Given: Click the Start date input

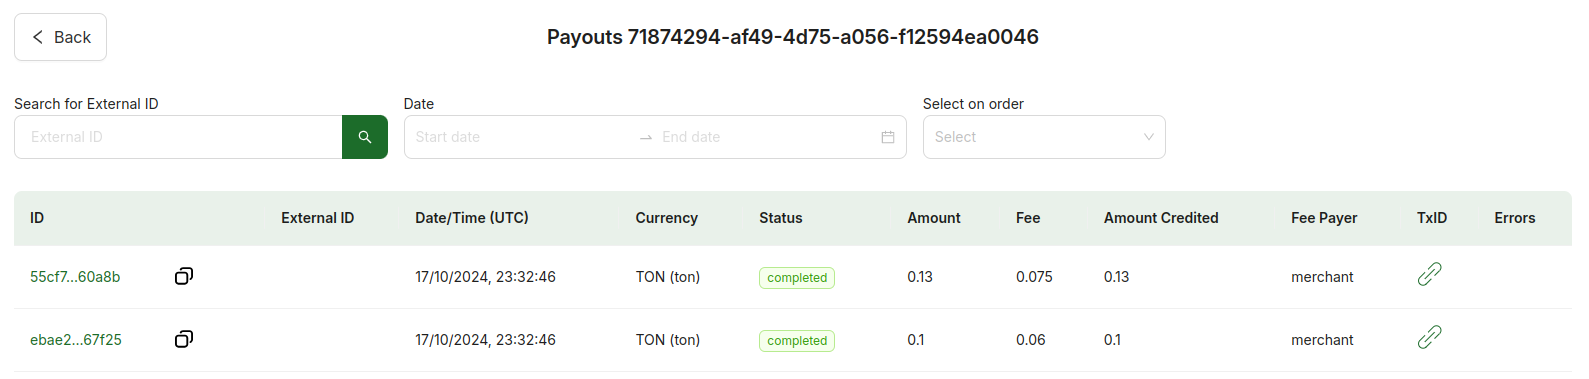Looking at the screenshot, I should pyautogui.click(x=520, y=137).
